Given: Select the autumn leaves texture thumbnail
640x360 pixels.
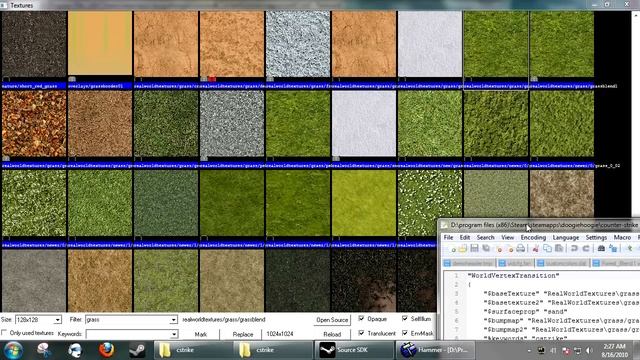Looking at the screenshot, I should pyautogui.click(x=34, y=124).
